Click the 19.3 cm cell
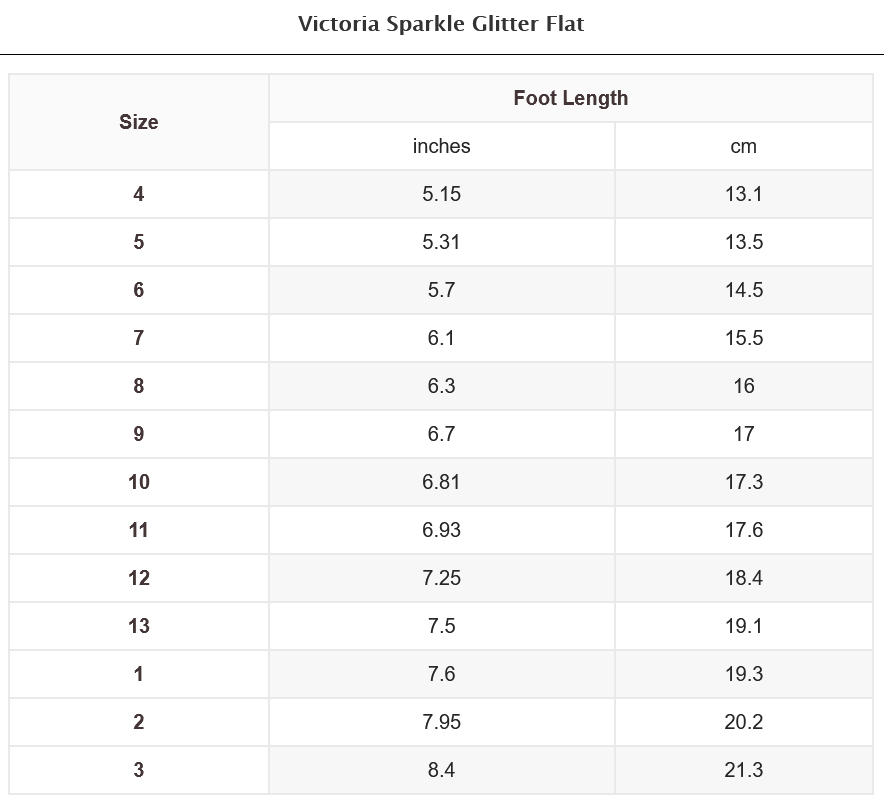The height and width of the screenshot is (804, 884). pos(743,674)
